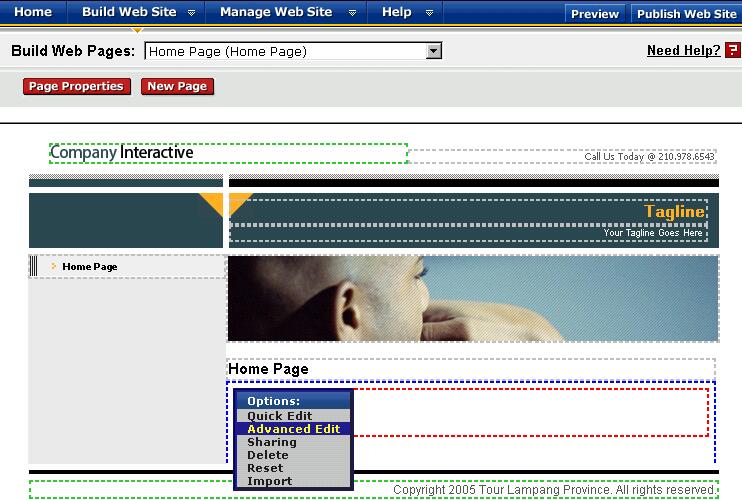Choose Sharing from Options menu
Image resolution: width=742 pixels, height=500 pixels.
(293, 442)
